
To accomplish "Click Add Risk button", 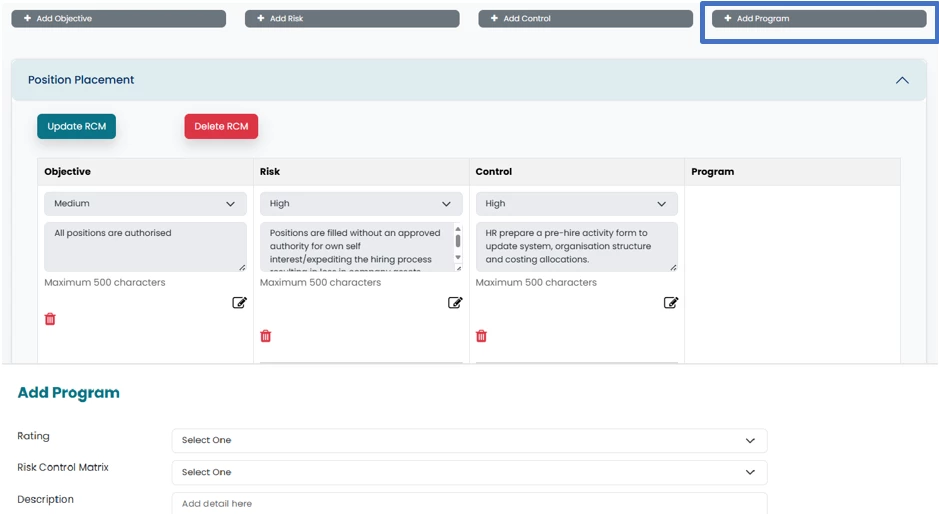I will pos(352,19).
